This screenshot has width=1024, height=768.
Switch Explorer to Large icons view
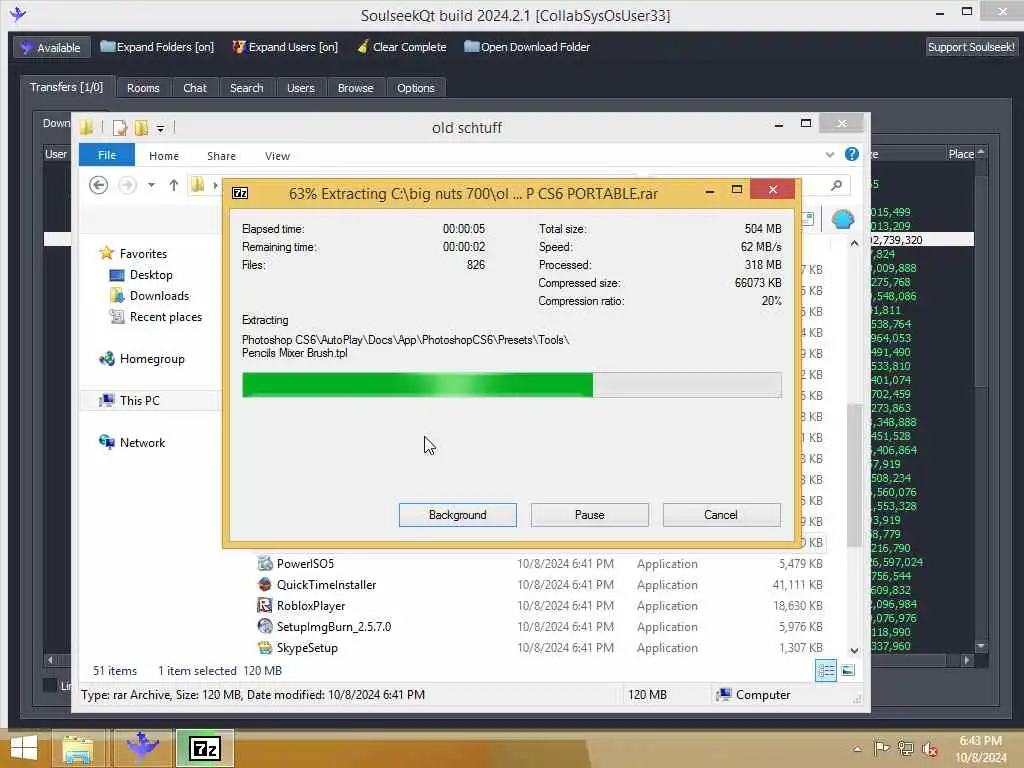pyautogui.click(x=848, y=671)
